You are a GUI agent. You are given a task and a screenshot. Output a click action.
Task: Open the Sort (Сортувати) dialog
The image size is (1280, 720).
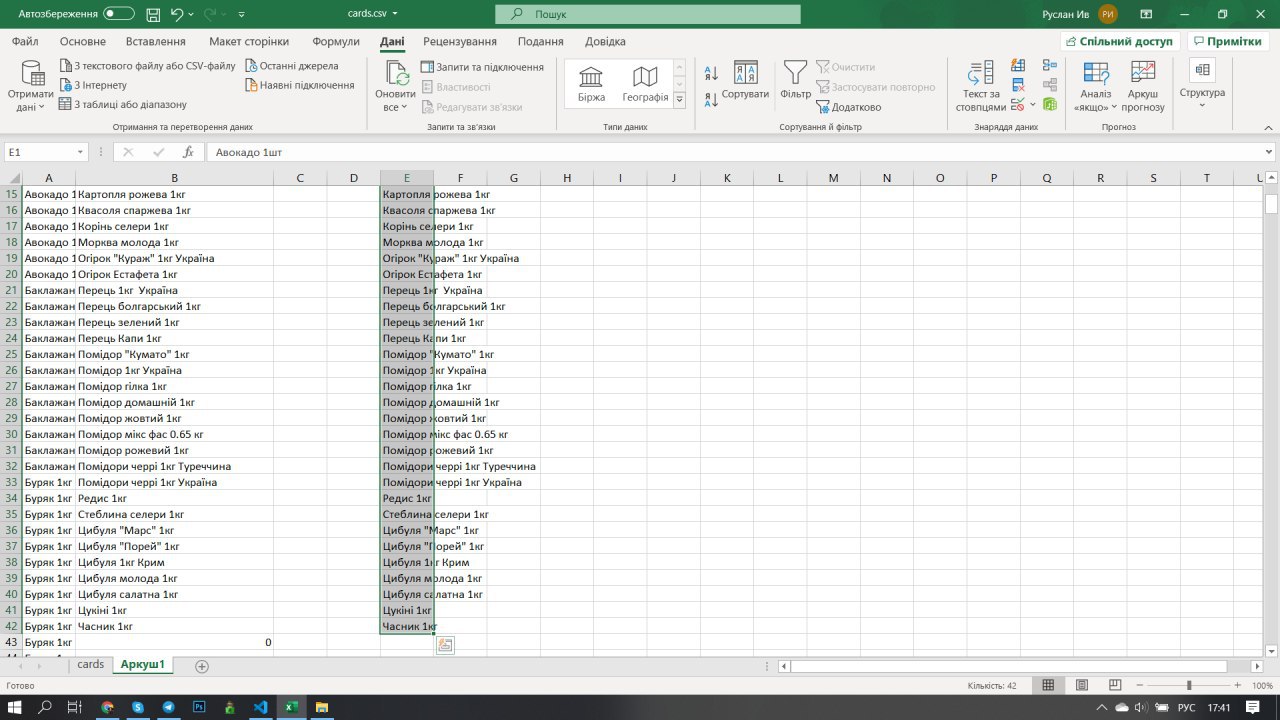coord(745,81)
